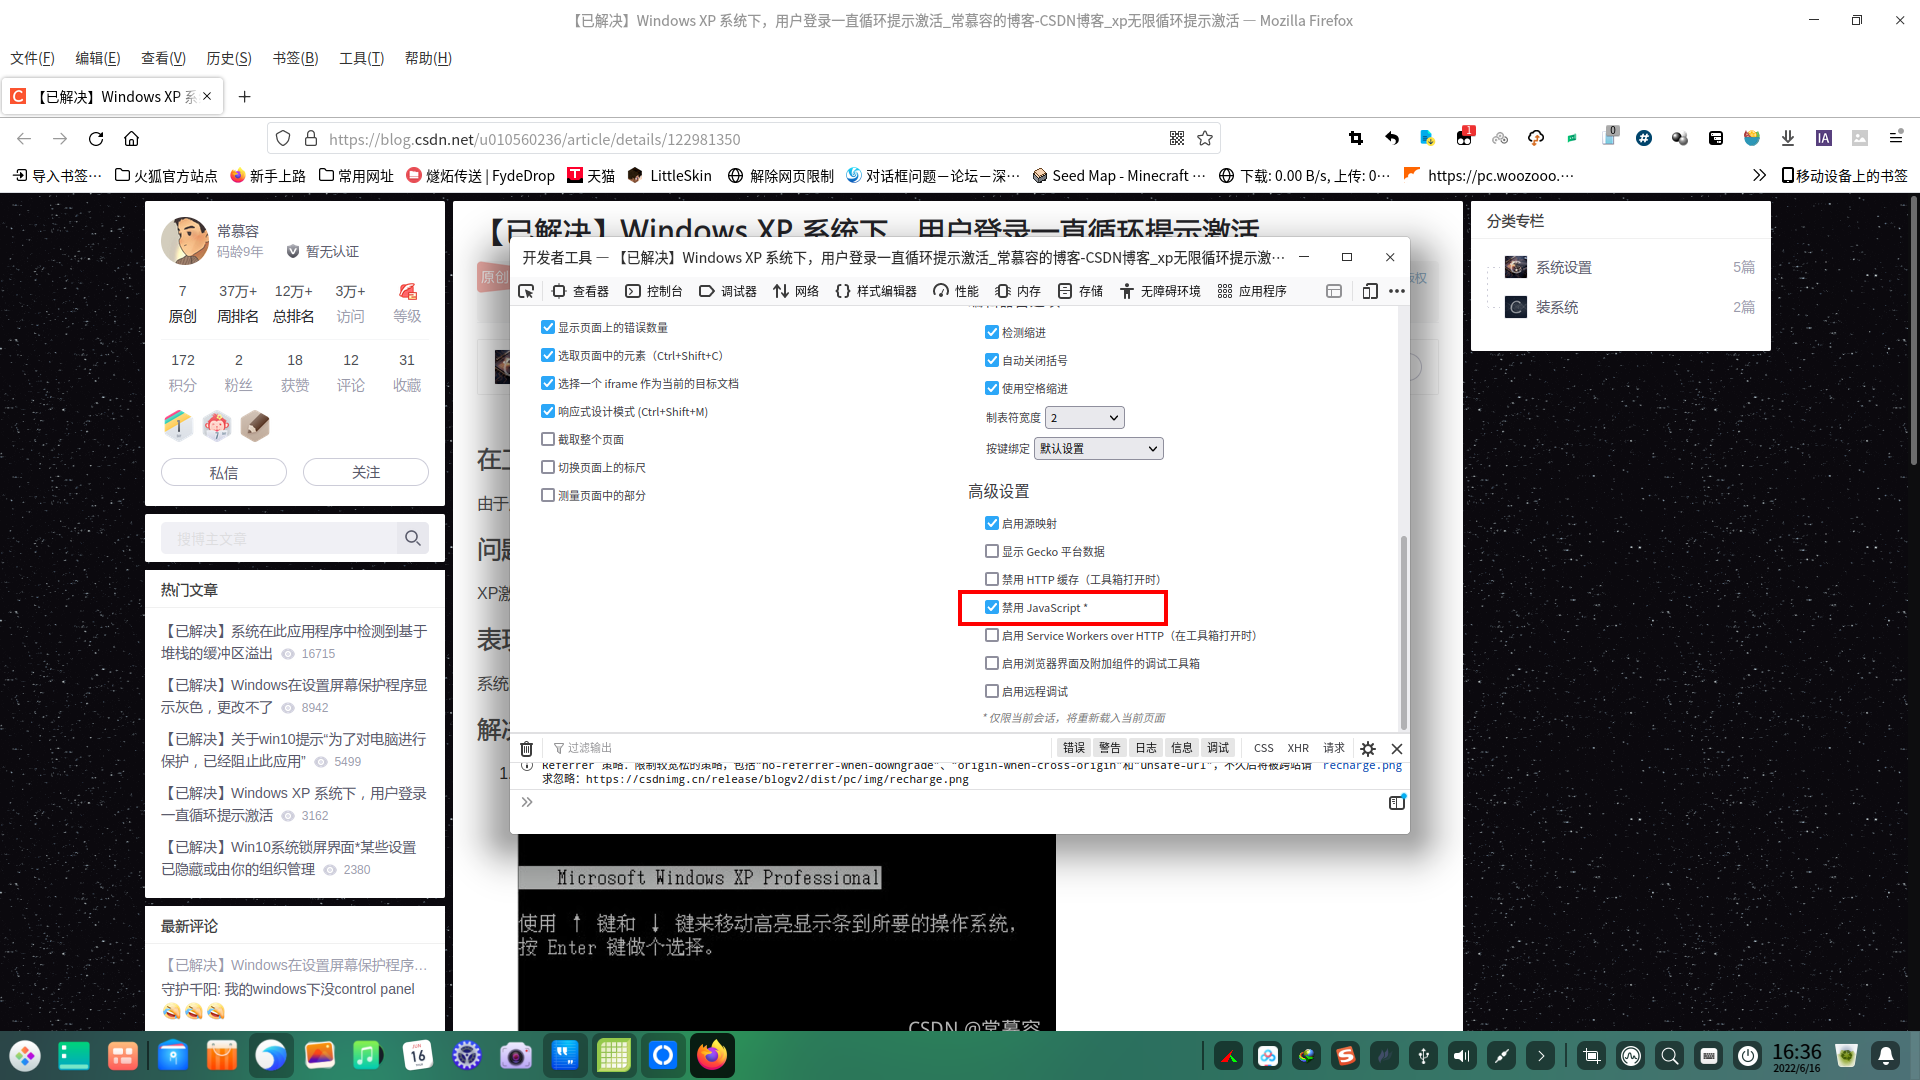Image resolution: width=1920 pixels, height=1080 pixels.
Task: Toggle the console editor mode icon
Action: click(x=1397, y=802)
